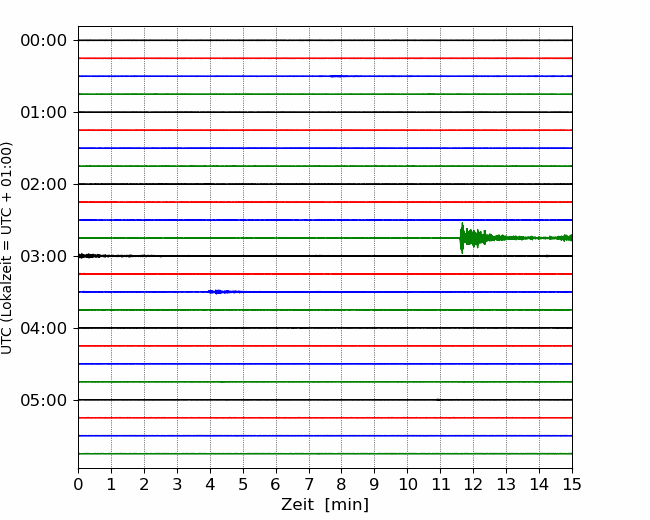Click the "03:00" time label
The height and width of the screenshot is (520, 650).
[43, 256]
